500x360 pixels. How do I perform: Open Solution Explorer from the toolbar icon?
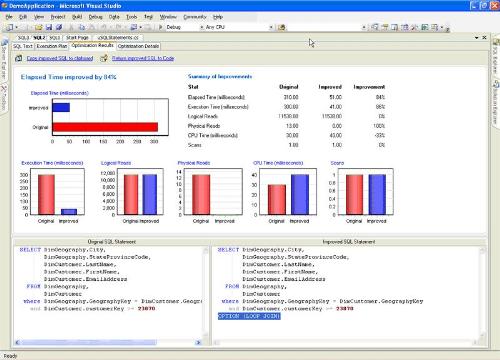pos(374,27)
